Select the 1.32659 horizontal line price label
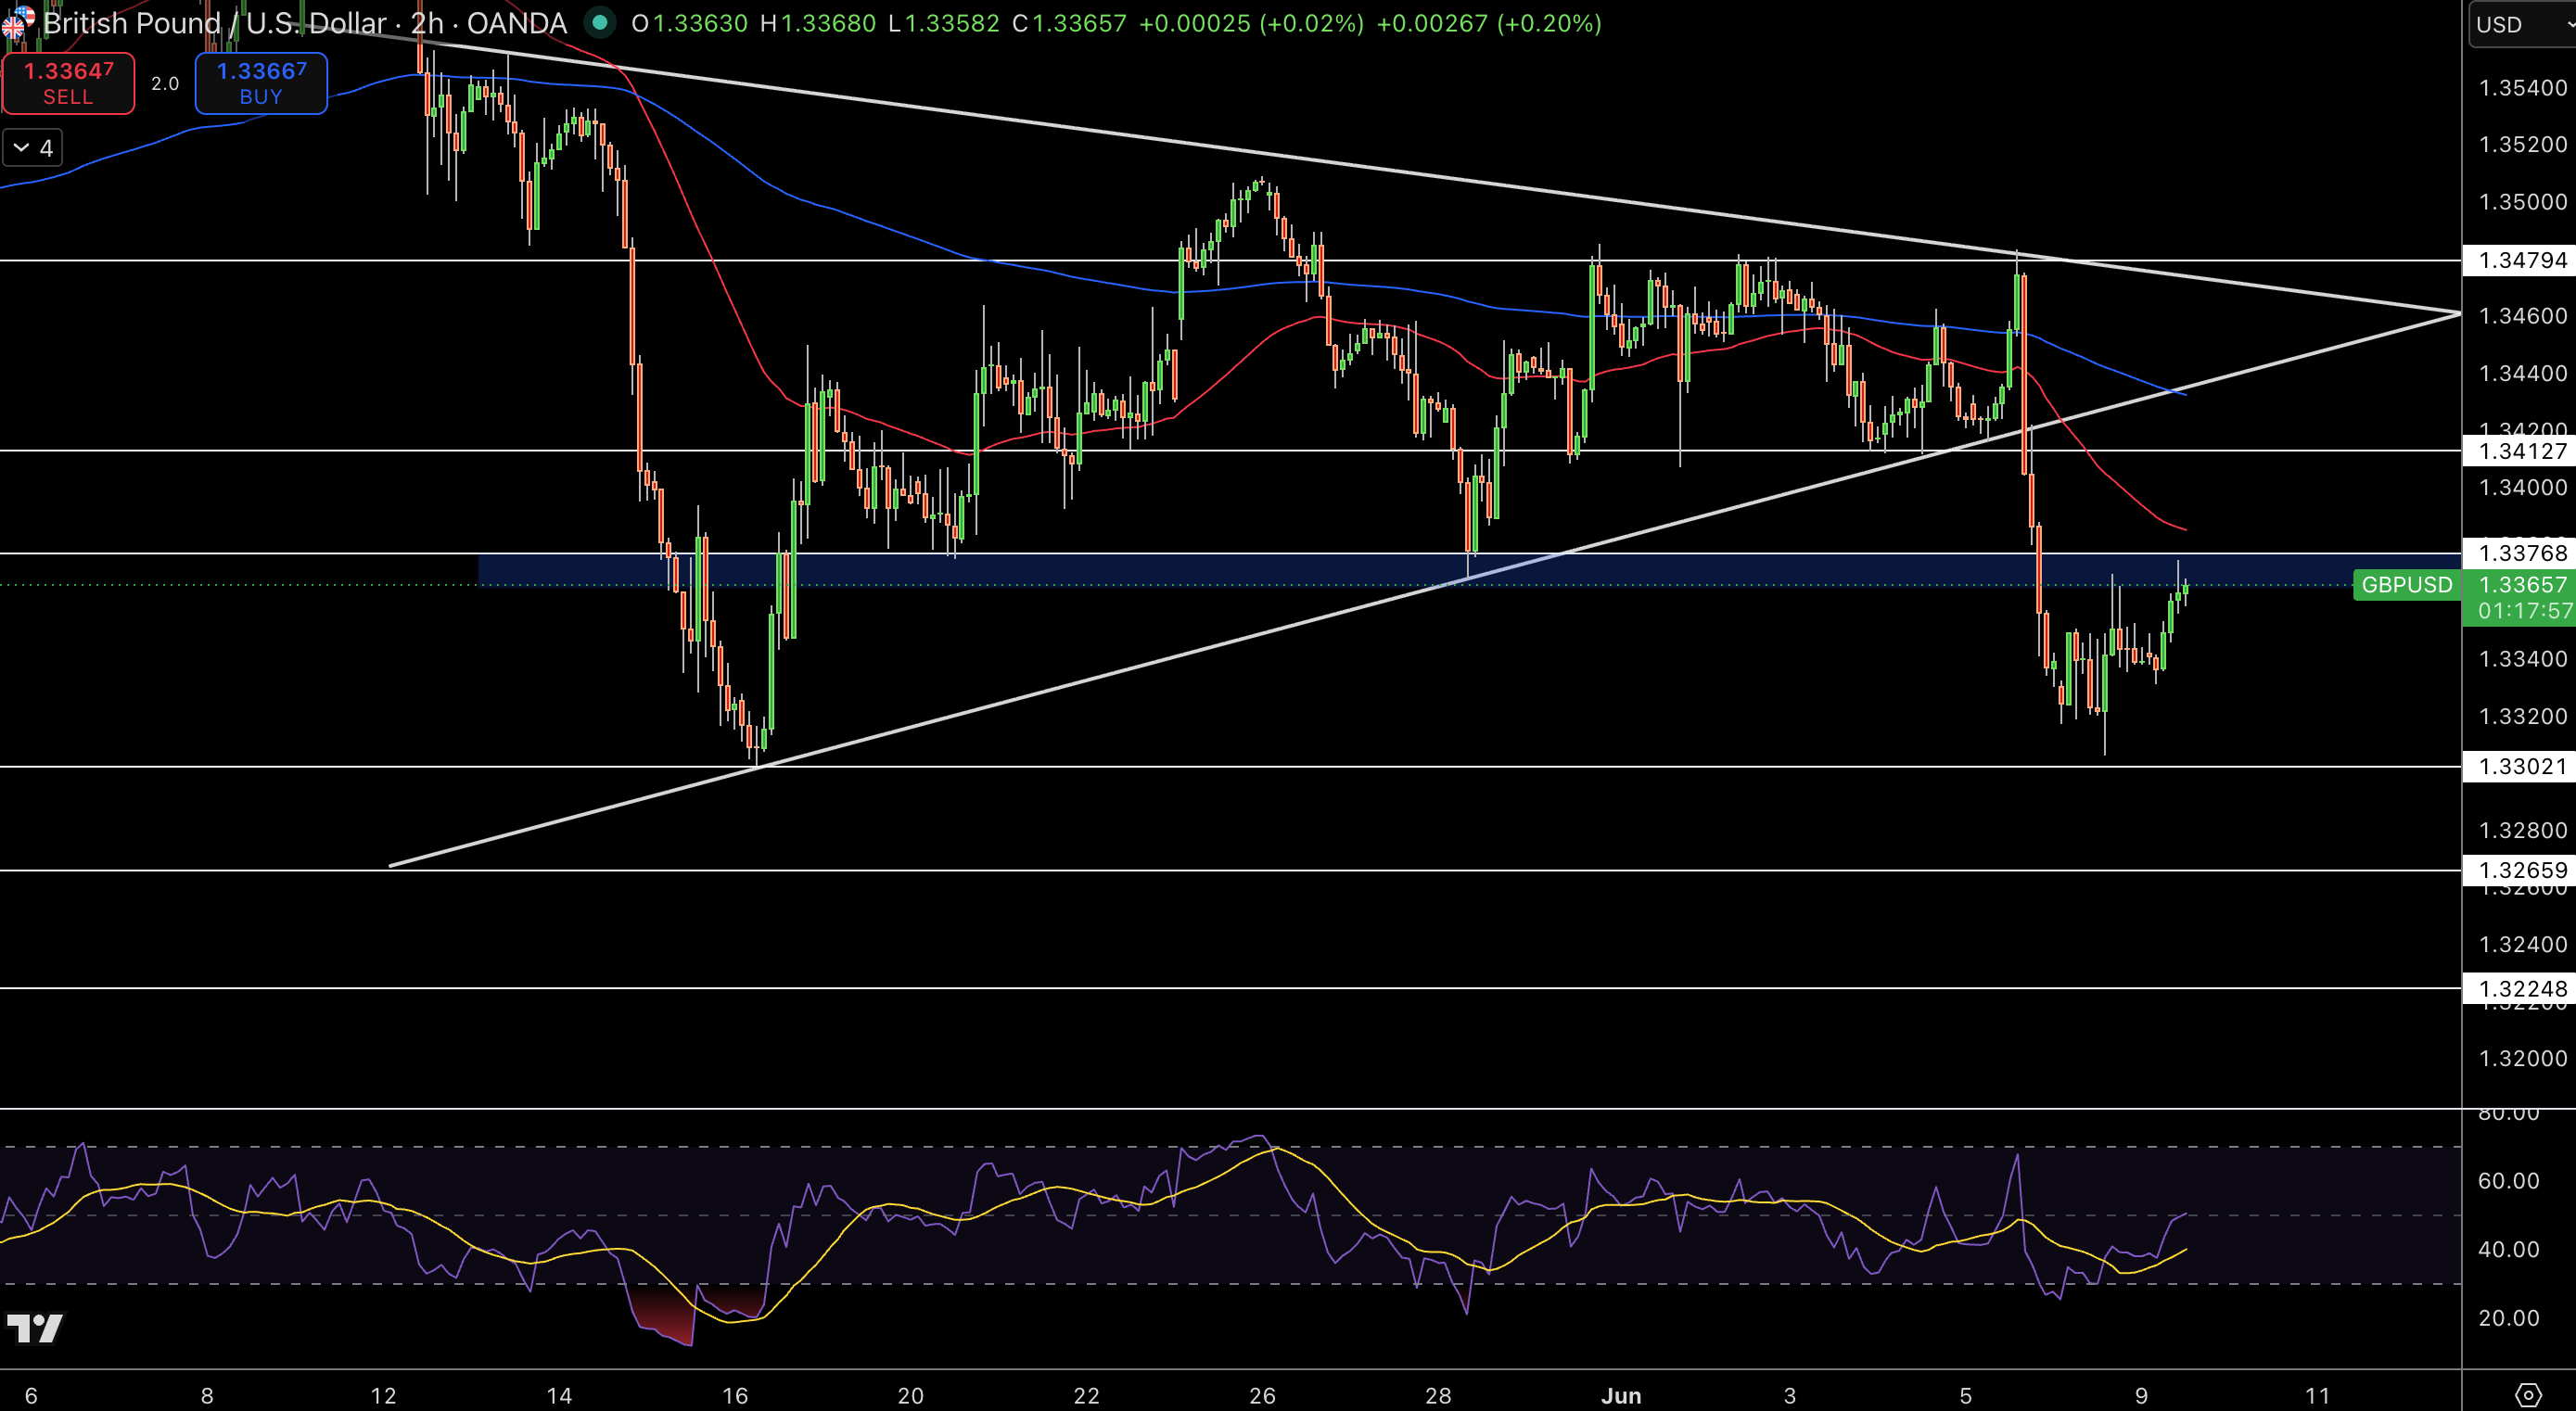 pyautogui.click(x=2519, y=870)
